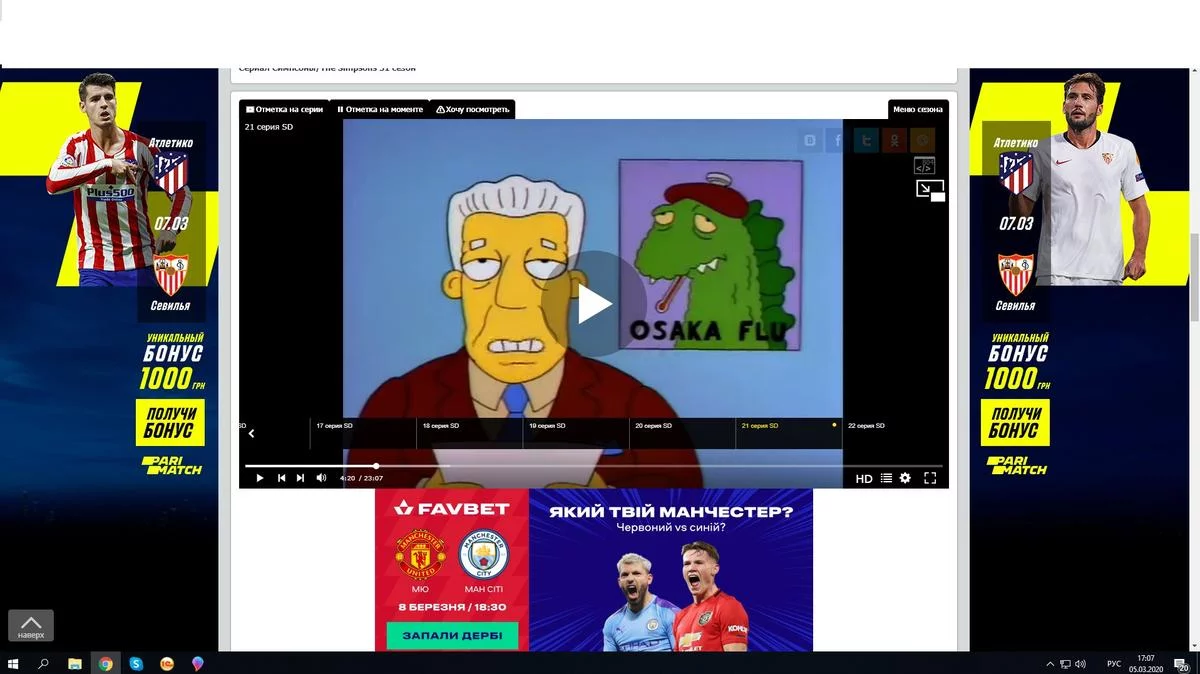Mute the video with the speaker icon
The width and height of the screenshot is (1200, 674).
[321, 478]
